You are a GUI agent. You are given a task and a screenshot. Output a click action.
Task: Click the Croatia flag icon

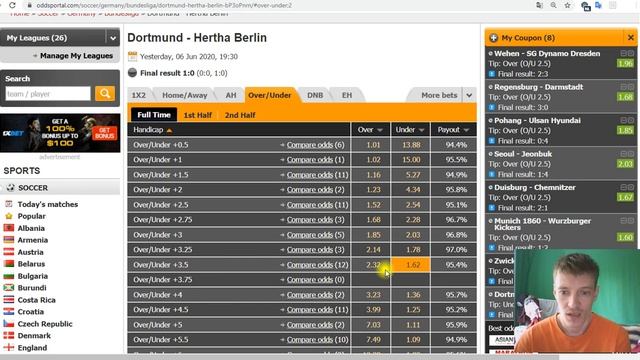pos(9,312)
